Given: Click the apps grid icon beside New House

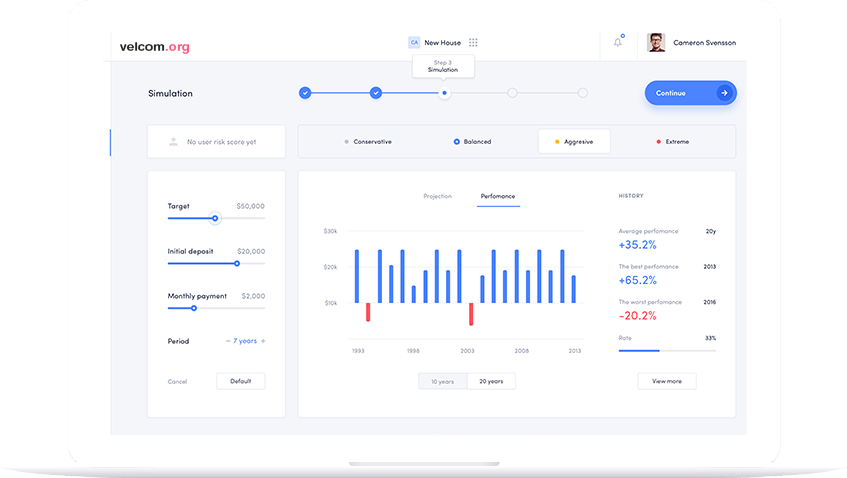Looking at the screenshot, I should (x=473, y=43).
